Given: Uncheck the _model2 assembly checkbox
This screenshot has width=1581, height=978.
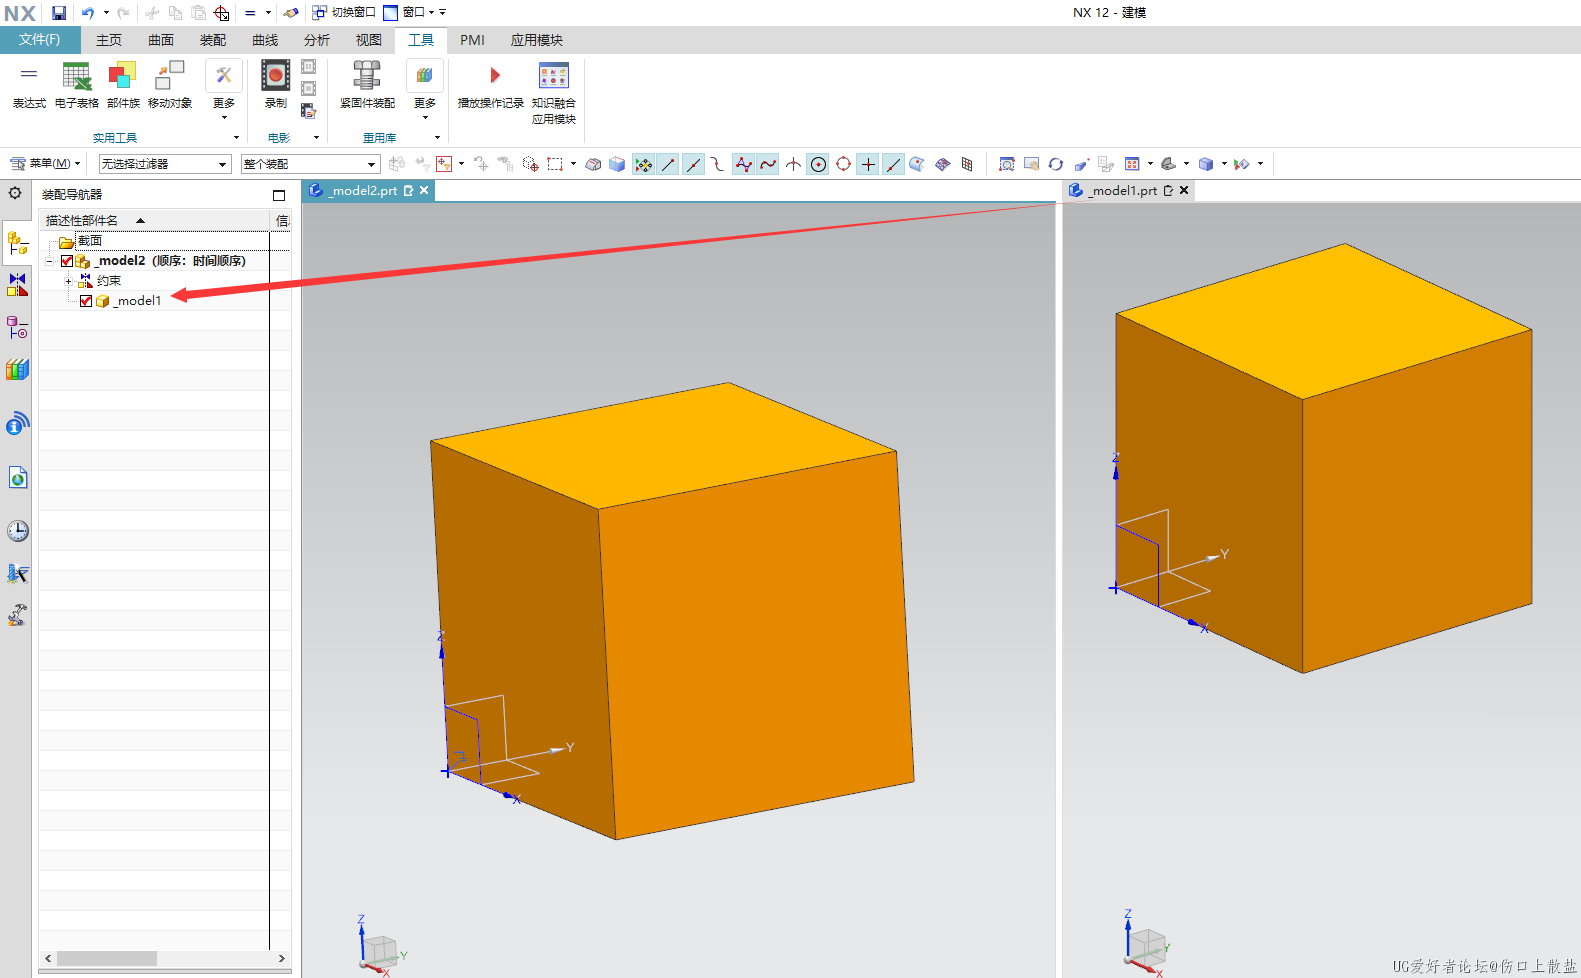Looking at the screenshot, I should 67,261.
